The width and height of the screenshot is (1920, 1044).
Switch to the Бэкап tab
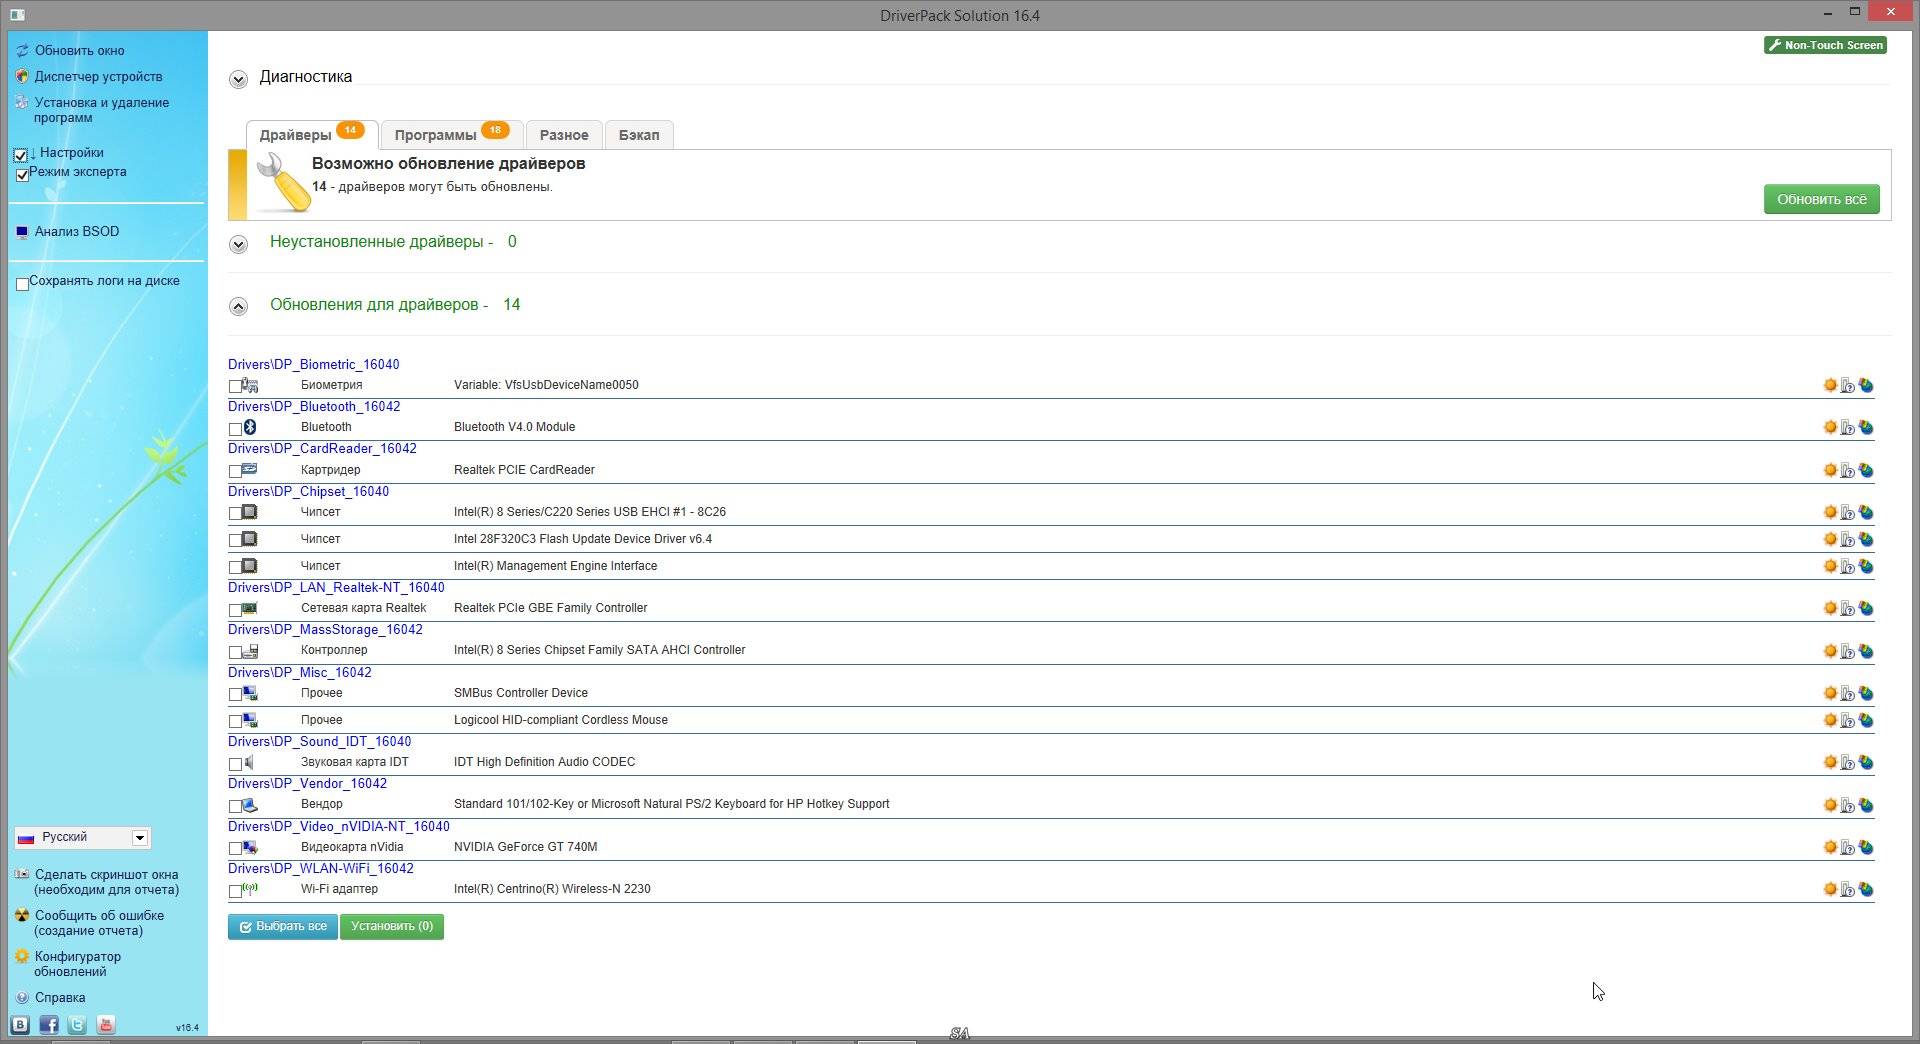pos(639,134)
